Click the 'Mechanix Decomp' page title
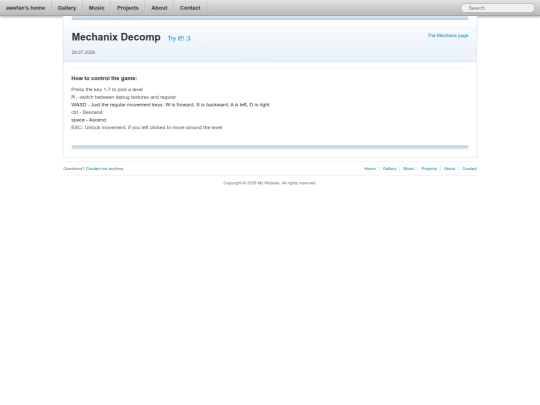 pyautogui.click(x=116, y=37)
